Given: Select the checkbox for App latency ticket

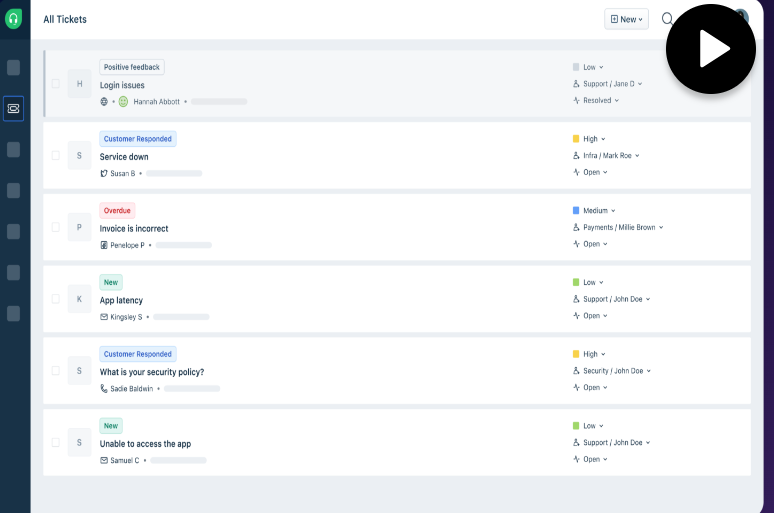Looking at the screenshot, I should pos(56,299).
